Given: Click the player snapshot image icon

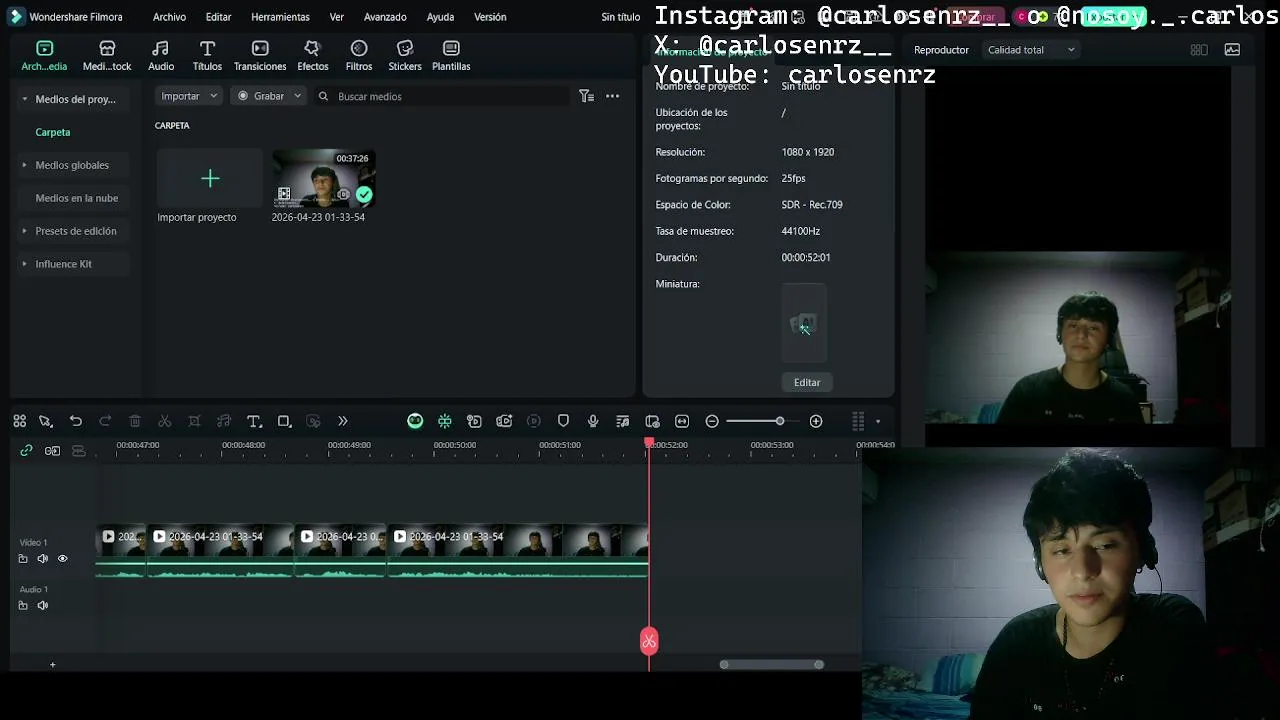Looking at the screenshot, I should 1232,50.
